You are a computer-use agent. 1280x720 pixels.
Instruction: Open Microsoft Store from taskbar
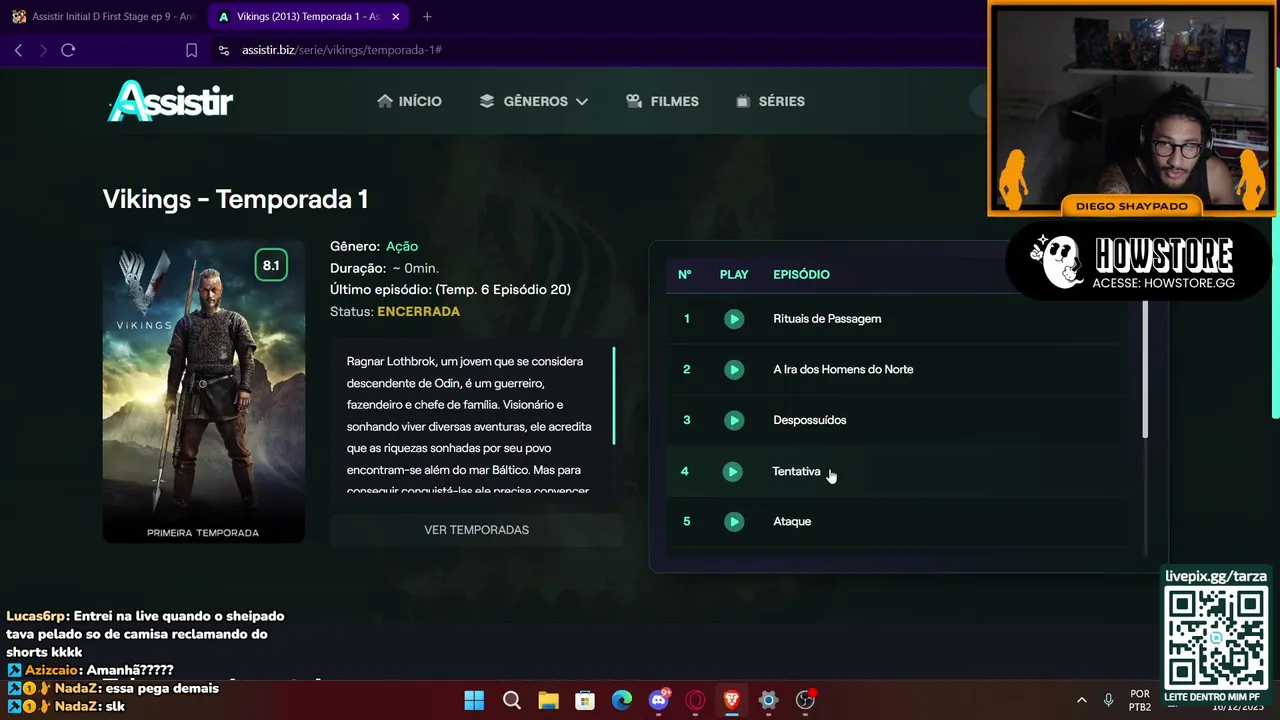[x=585, y=700]
